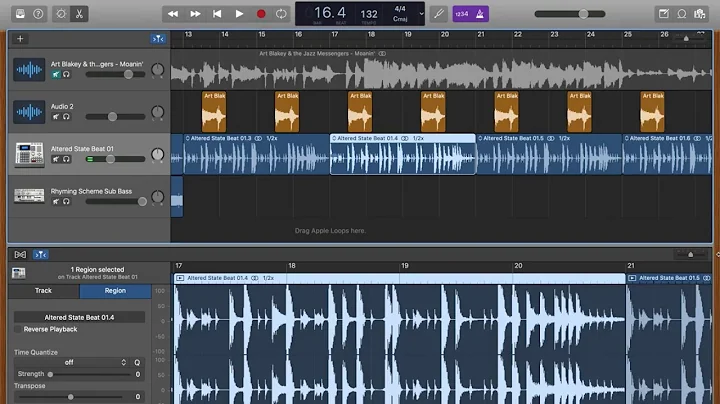Toggle the Smart Controls dial button

pyautogui.click(x=61, y=14)
